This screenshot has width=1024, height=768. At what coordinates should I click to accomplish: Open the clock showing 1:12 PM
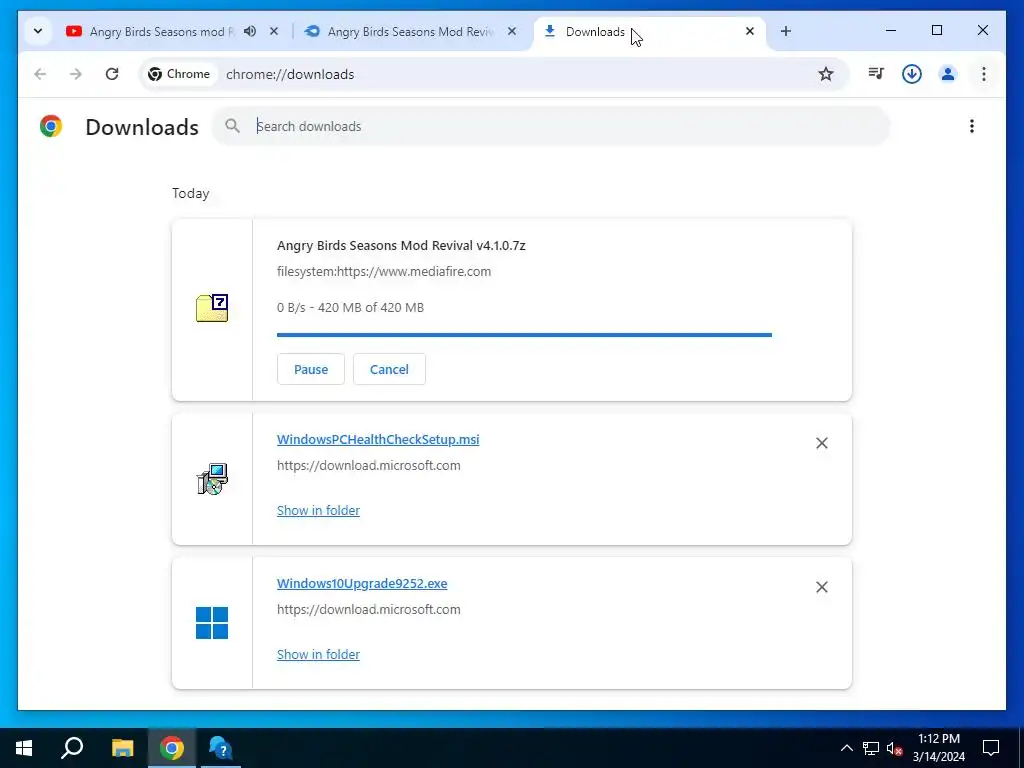click(939, 748)
